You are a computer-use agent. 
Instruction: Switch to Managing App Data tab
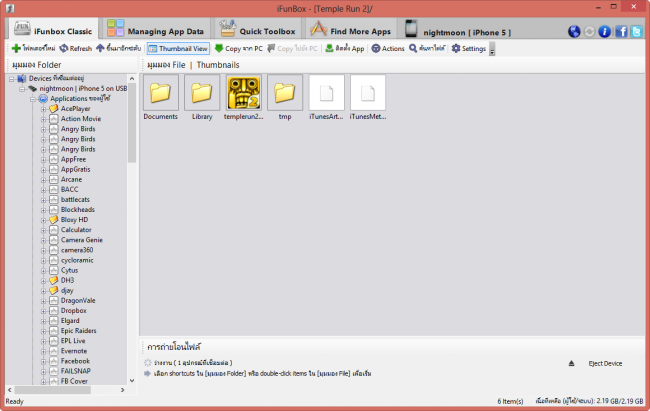pyautogui.click(x=155, y=29)
